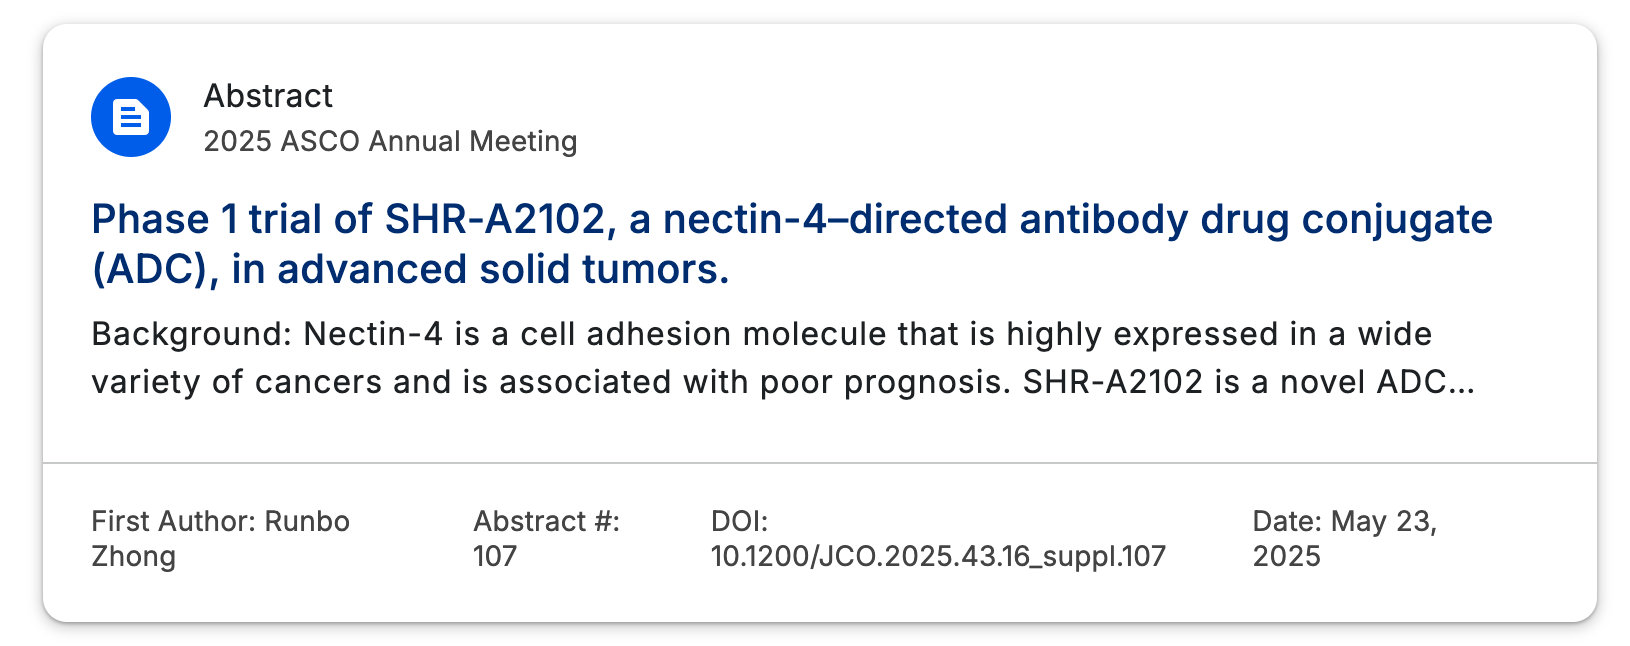The height and width of the screenshot is (646, 1630).
Task: Click the Background summary paragraph
Action: (x=783, y=358)
